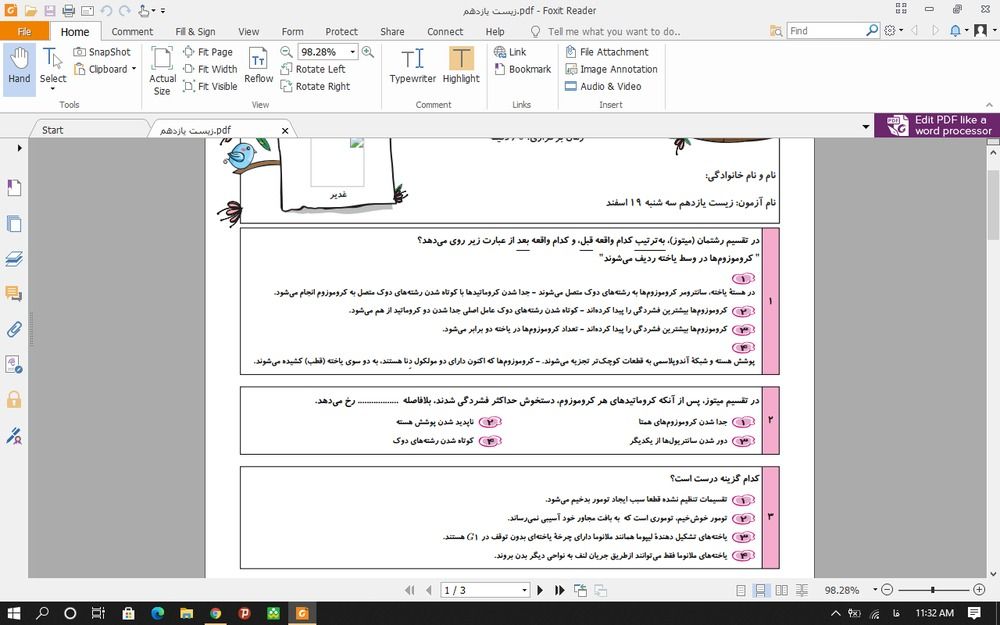Click the zoom slider in status bar
The image size is (1000, 625).
pyautogui.click(x=932, y=591)
